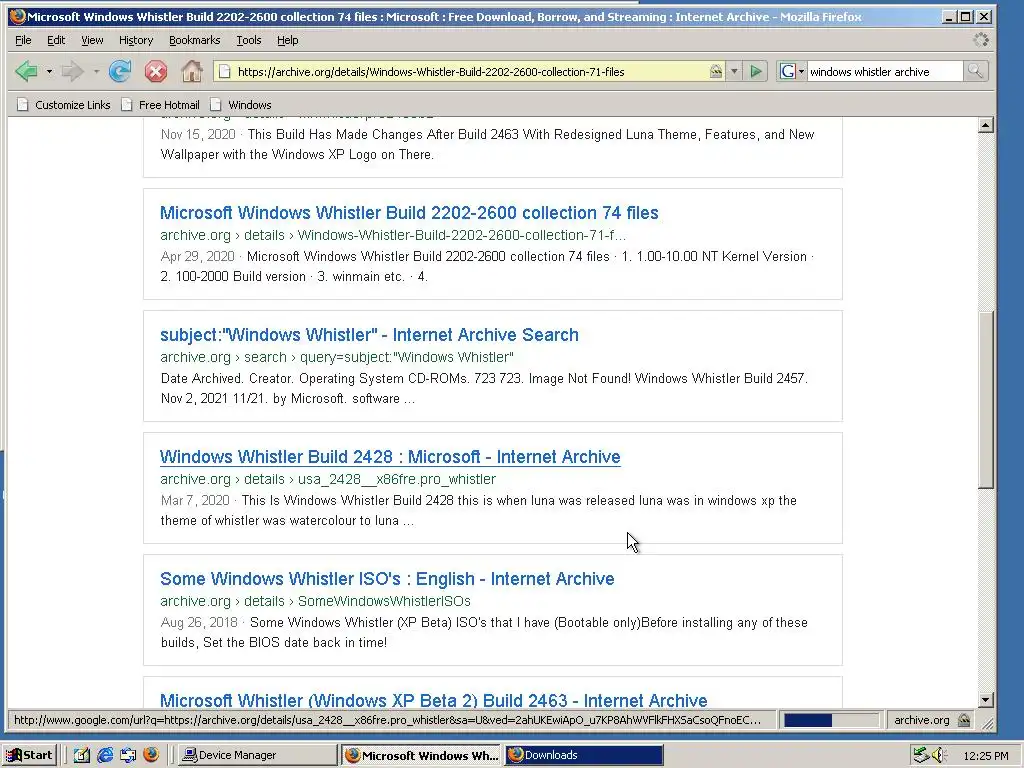Open the Help menu
The width and height of the screenshot is (1024, 768).
coord(287,40)
